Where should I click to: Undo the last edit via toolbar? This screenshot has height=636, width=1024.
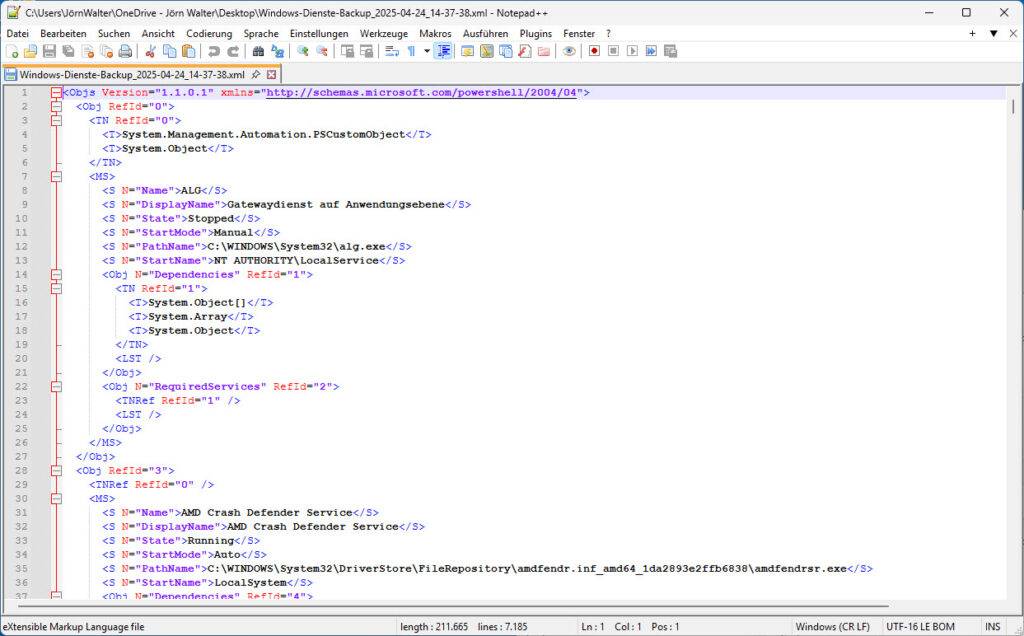click(x=213, y=50)
